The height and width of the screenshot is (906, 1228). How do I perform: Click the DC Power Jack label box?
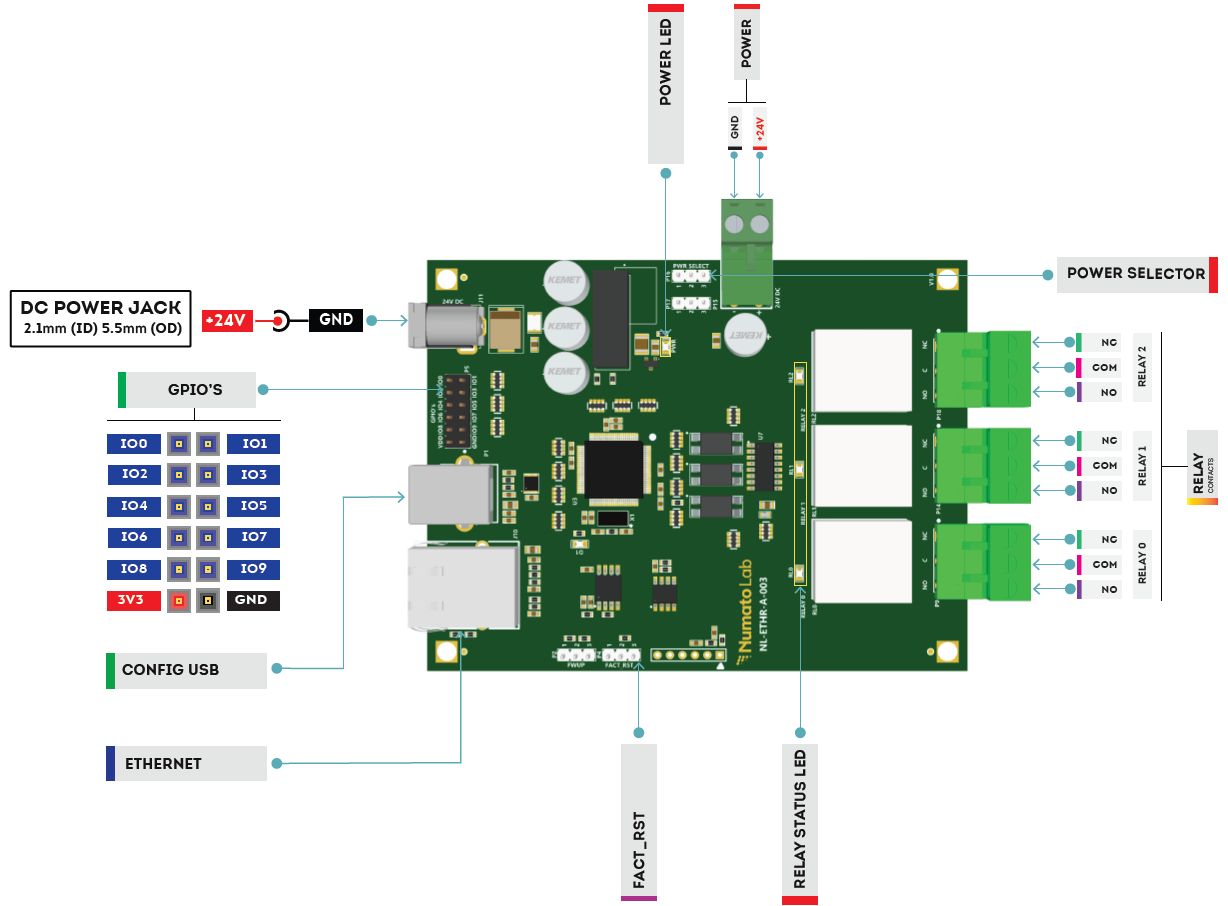point(102,319)
